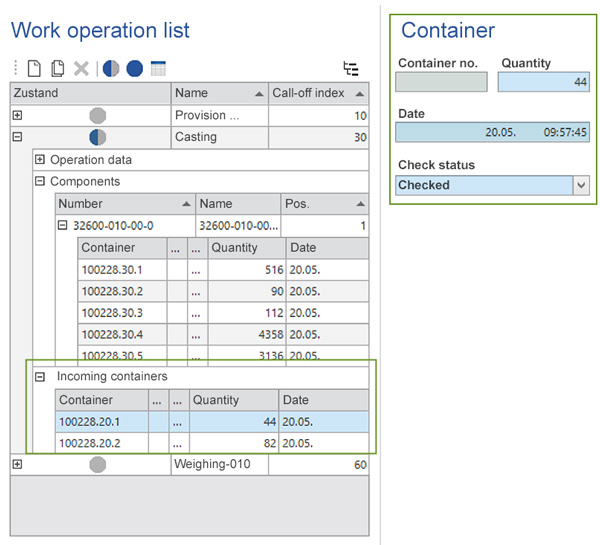This screenshot has width=600, height=545.
Task: Click the fully filled circle toolbar icon
Action: point(135,69)
